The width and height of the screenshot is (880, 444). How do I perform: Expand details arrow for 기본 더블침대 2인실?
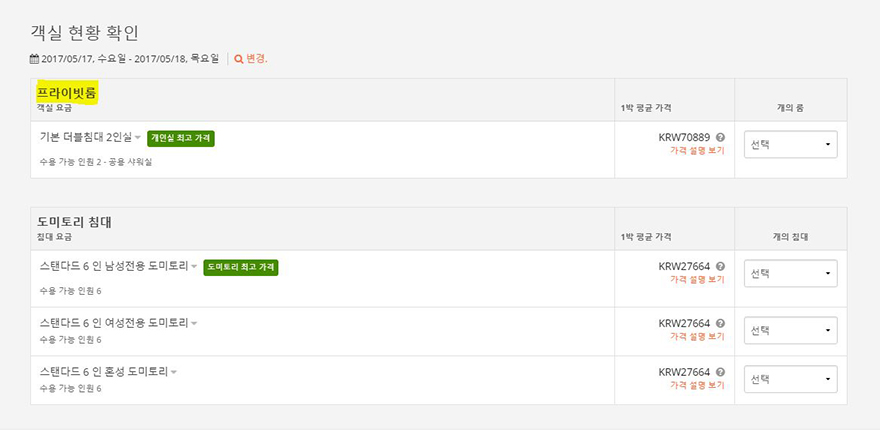[x=138, y=138]
